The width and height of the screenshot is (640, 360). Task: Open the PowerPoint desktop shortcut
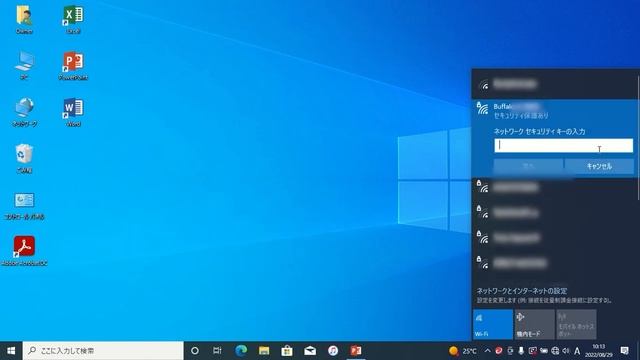tap(73, 65)
